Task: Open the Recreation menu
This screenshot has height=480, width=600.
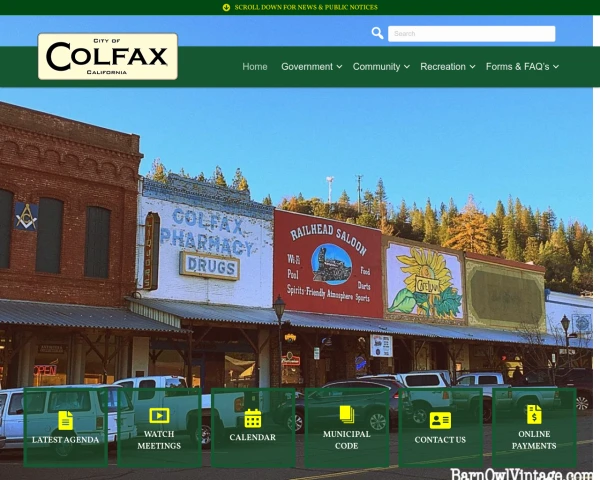Action: pyautogui.click(x=443, y=67)
